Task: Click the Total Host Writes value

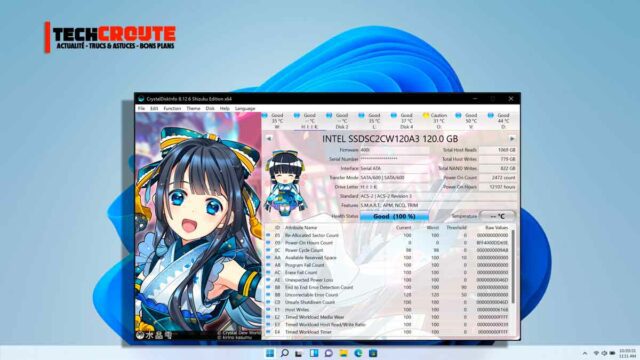Action: (498, 159)
